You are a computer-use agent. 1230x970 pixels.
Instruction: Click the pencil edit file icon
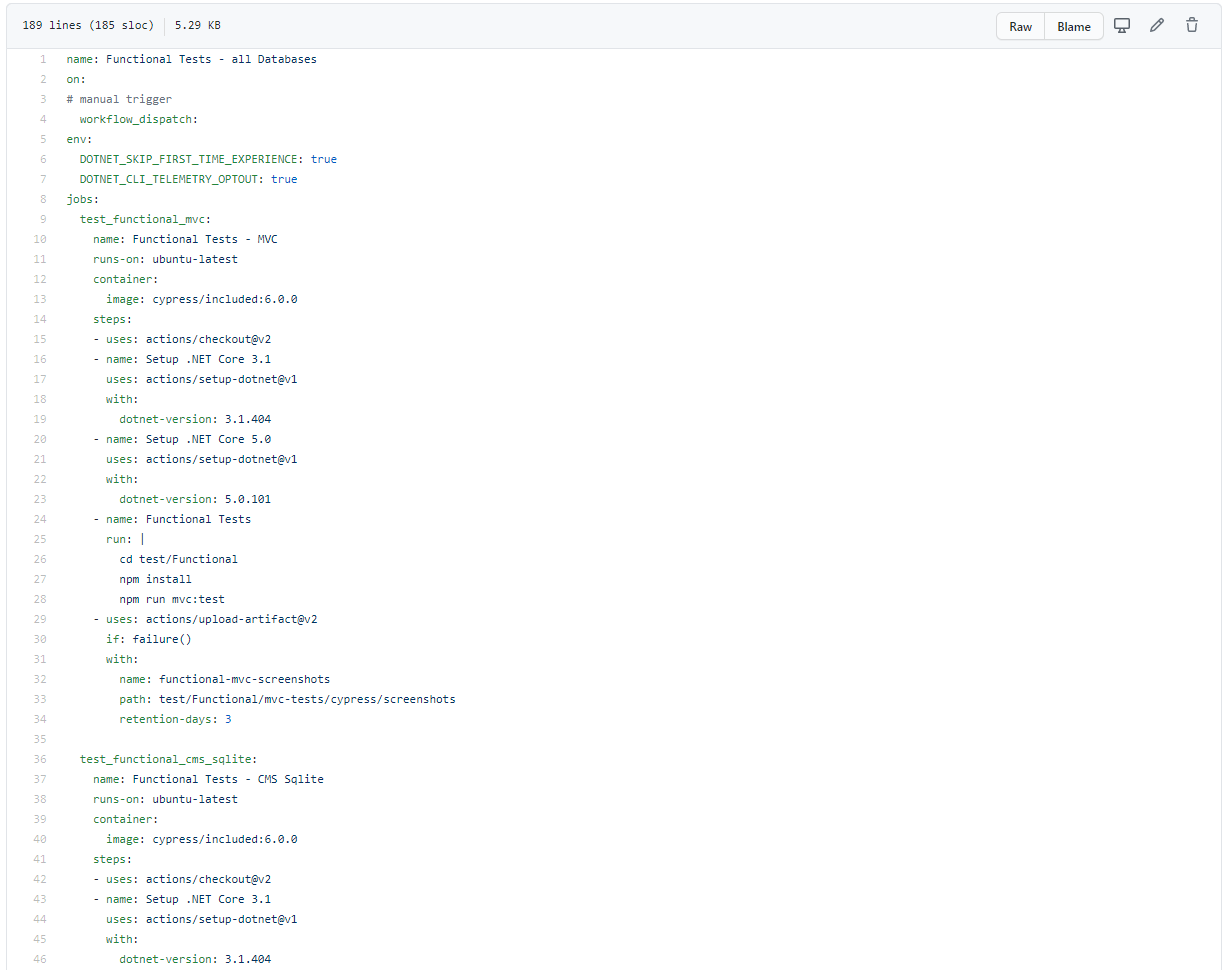click(x=1157, y=26)
